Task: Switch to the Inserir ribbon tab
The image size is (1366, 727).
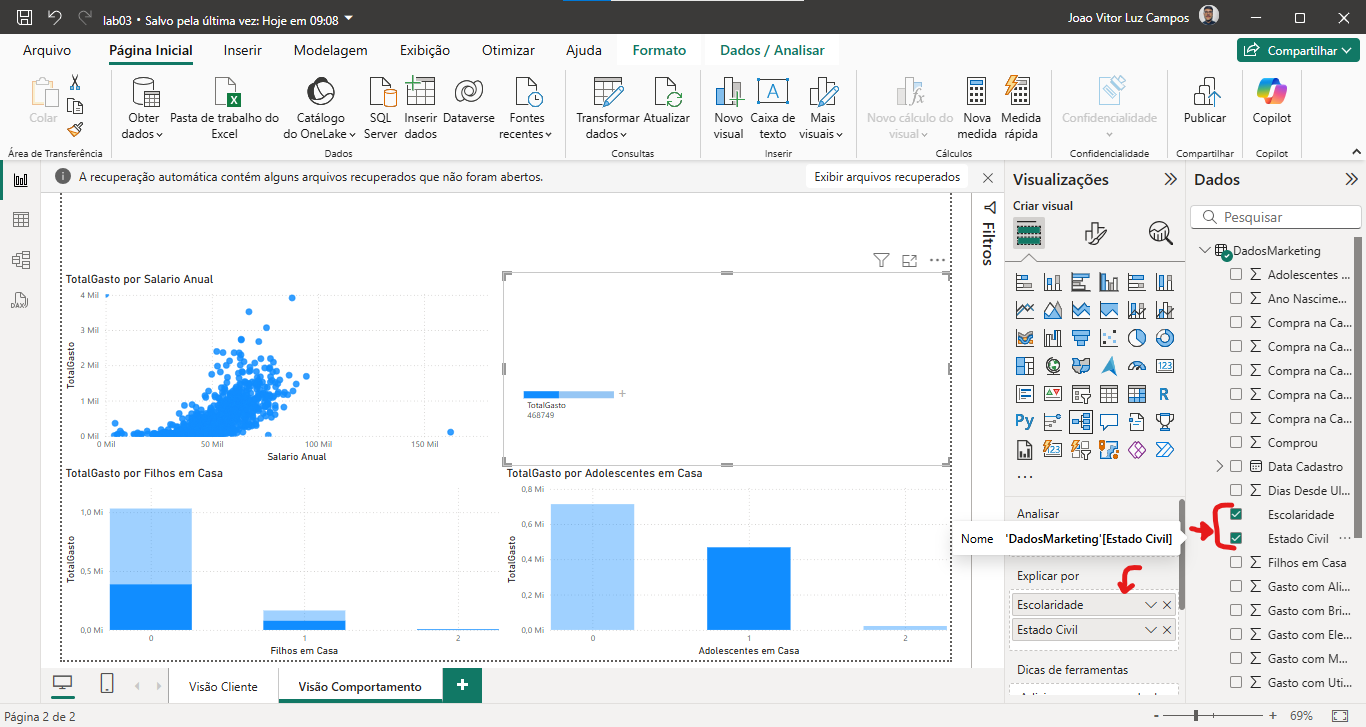Action: [243, 50]
